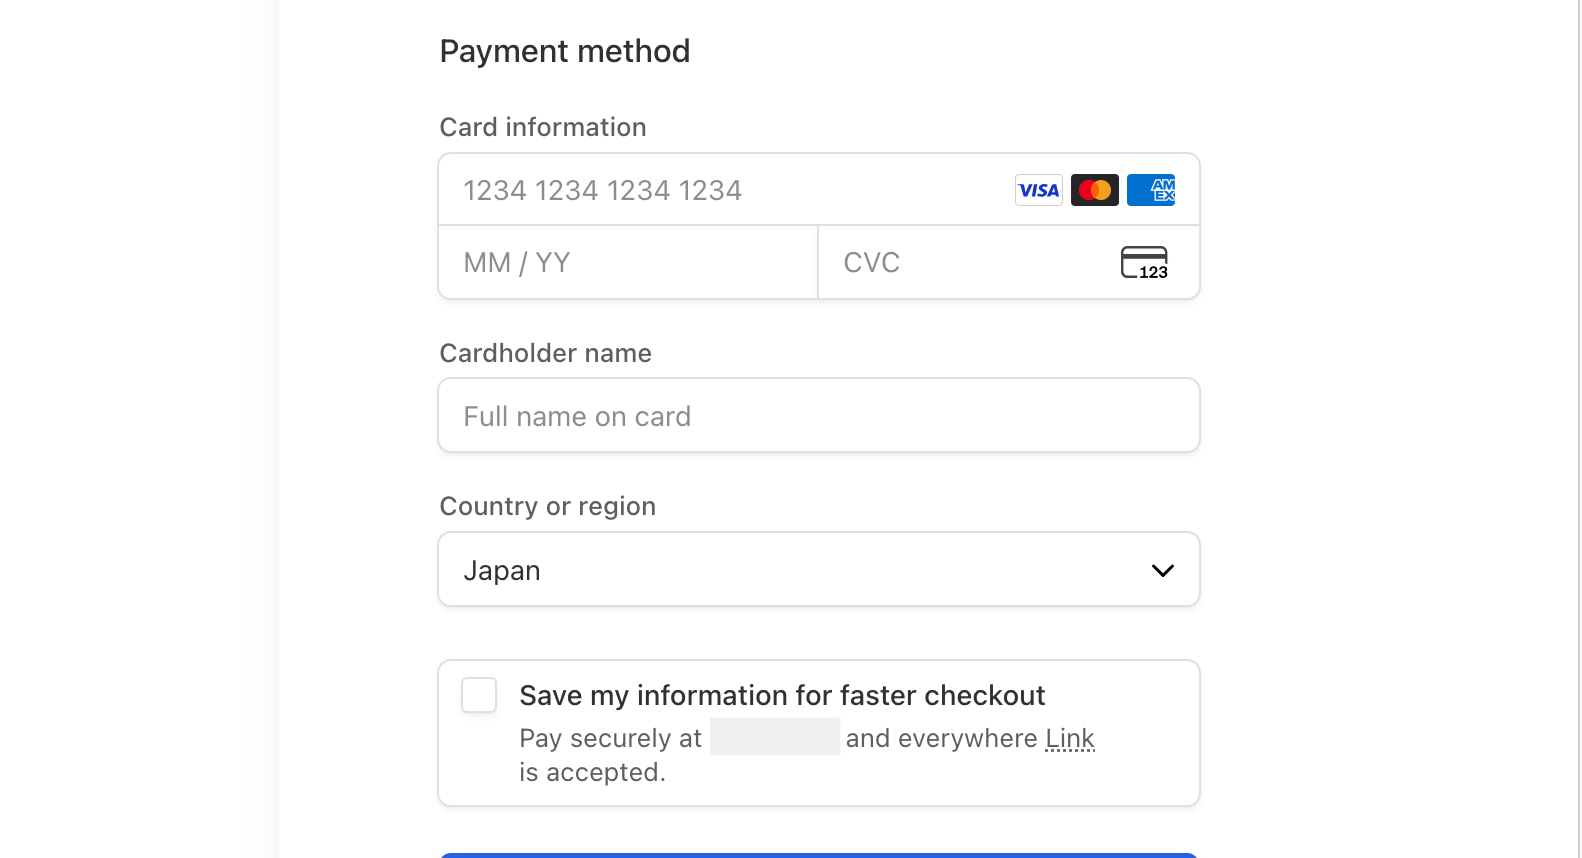Click the greyed-out merchant name placeholder
This screenshot has width=1582, height=858.
click(774, 737)
